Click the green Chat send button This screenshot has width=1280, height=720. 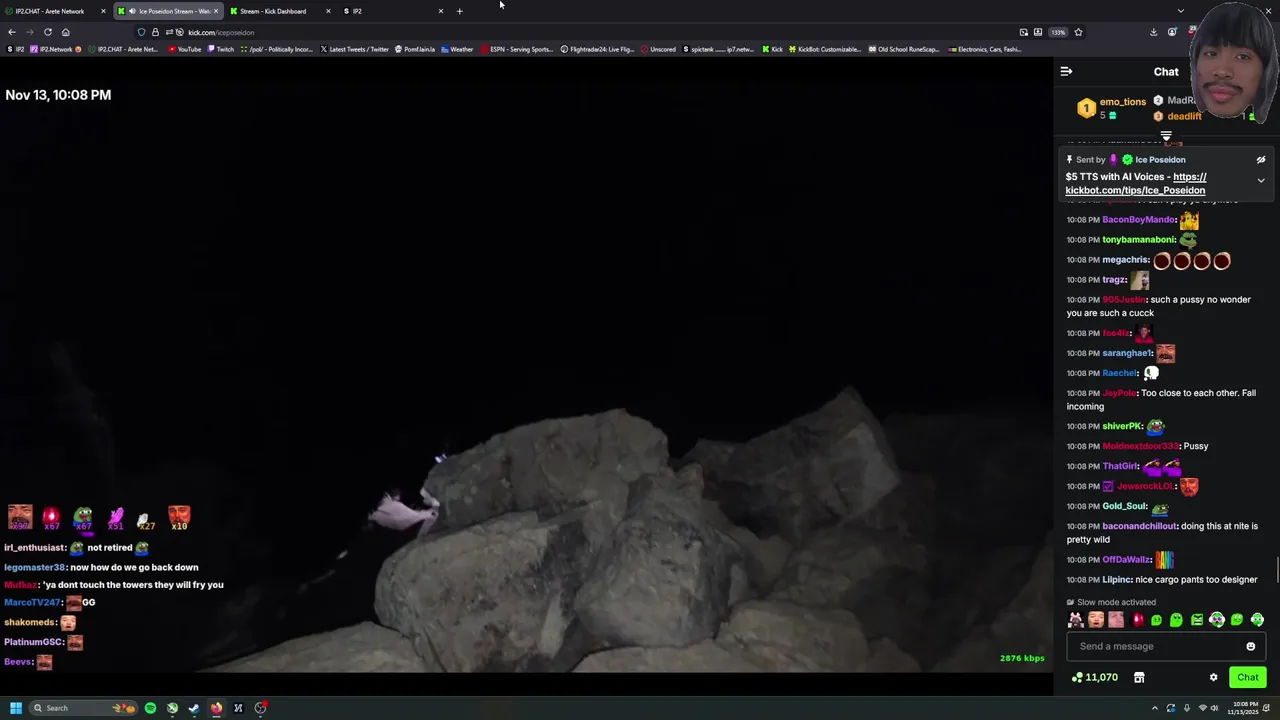[1248, 677]
